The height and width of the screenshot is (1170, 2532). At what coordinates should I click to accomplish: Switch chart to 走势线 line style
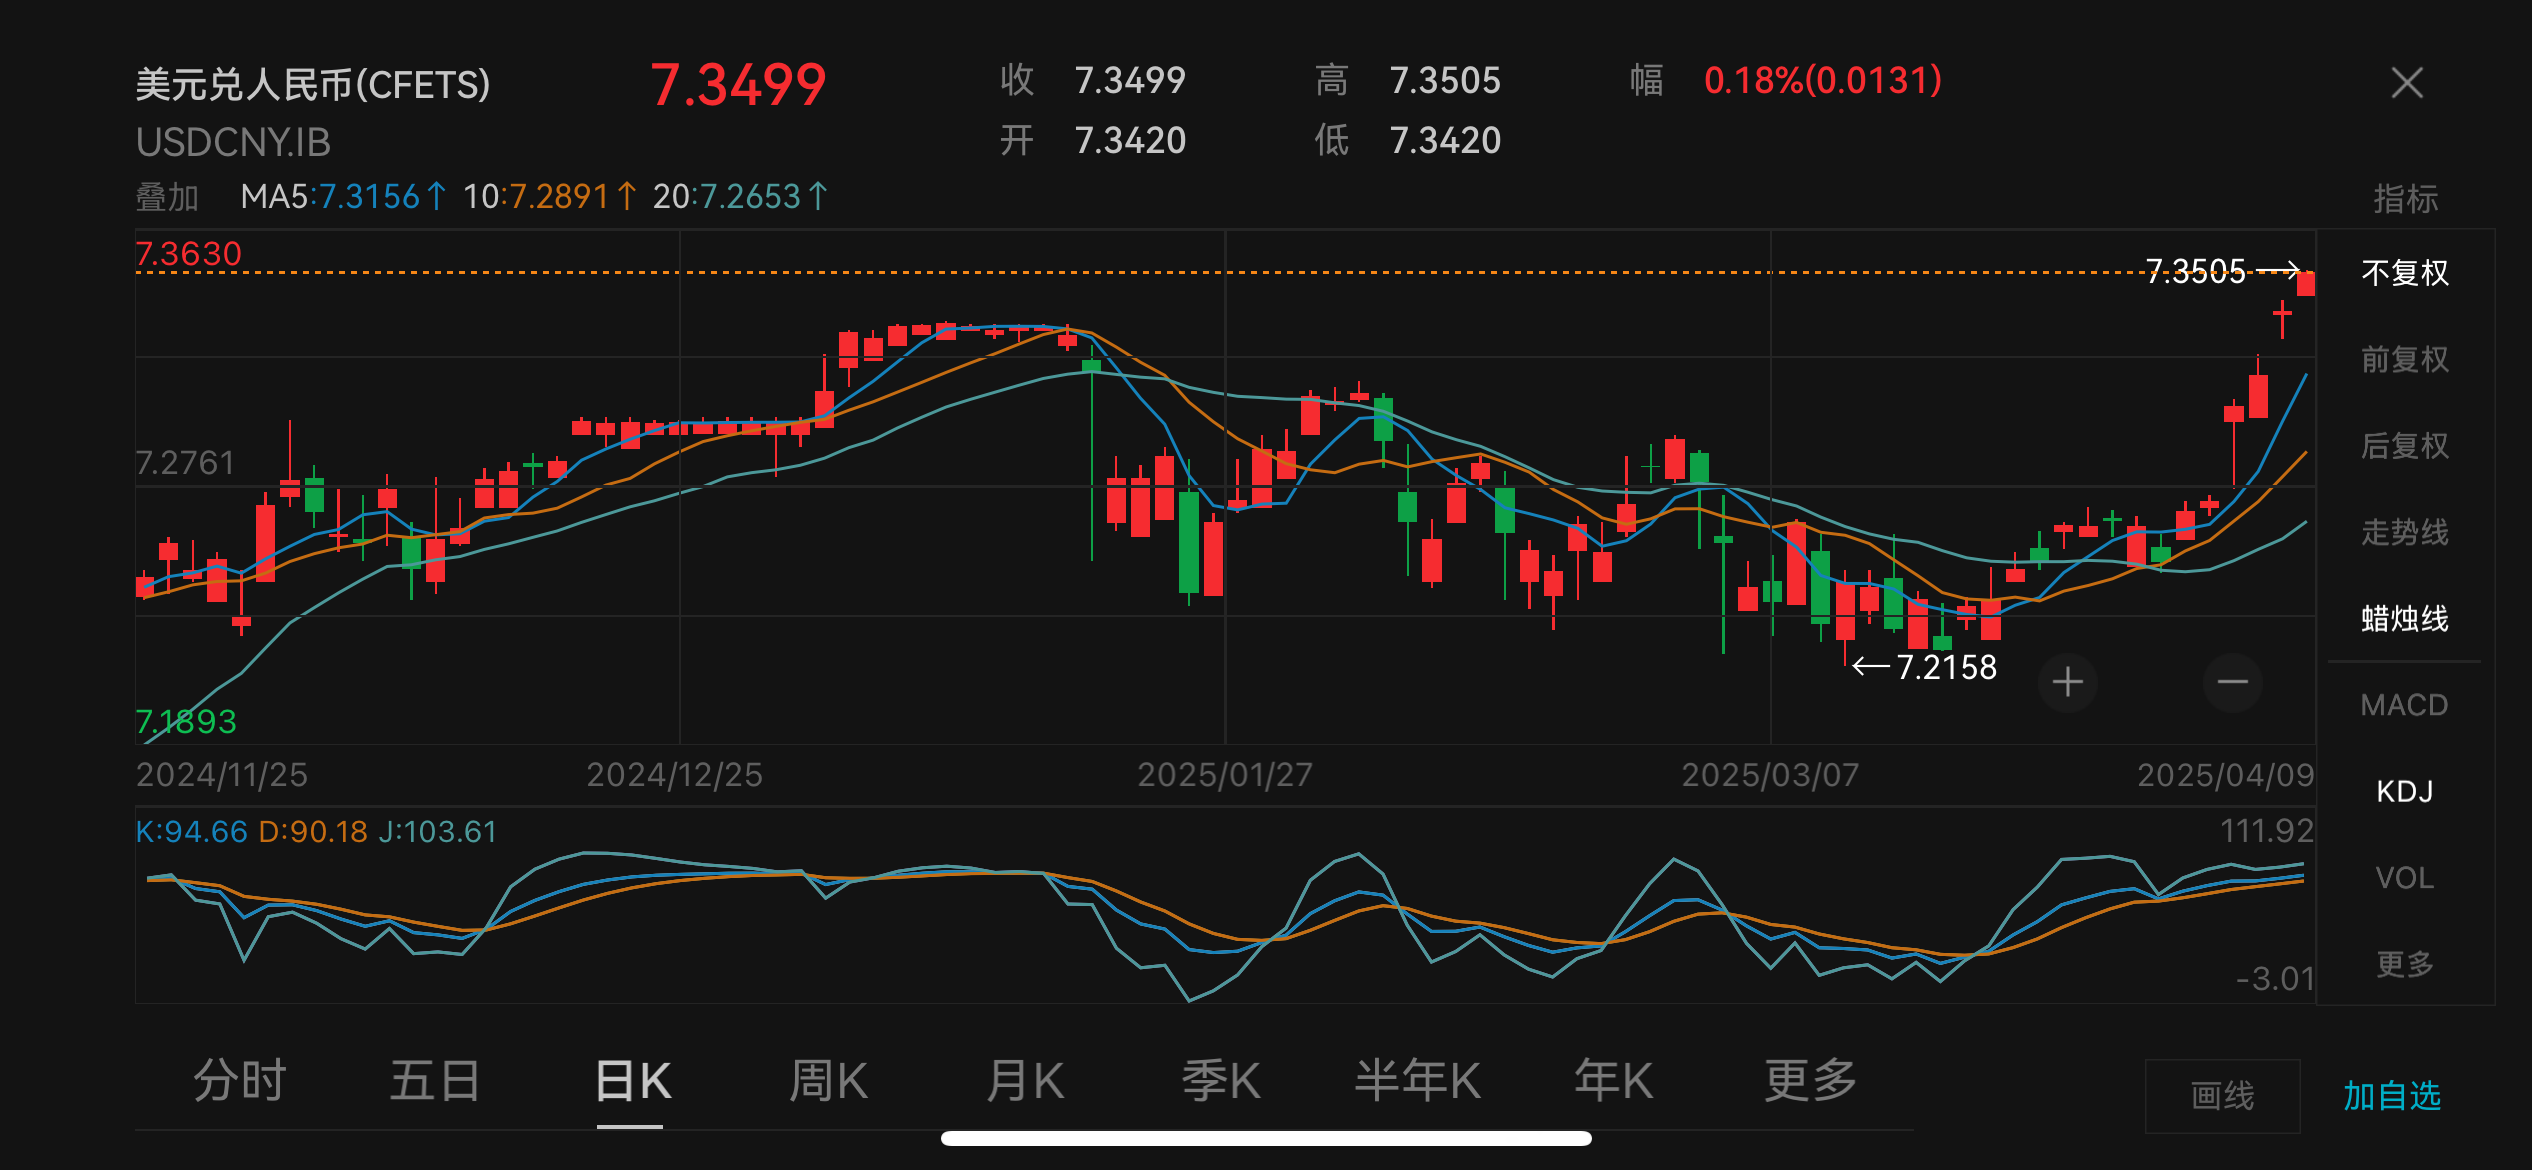click(x=2404, y=532)
